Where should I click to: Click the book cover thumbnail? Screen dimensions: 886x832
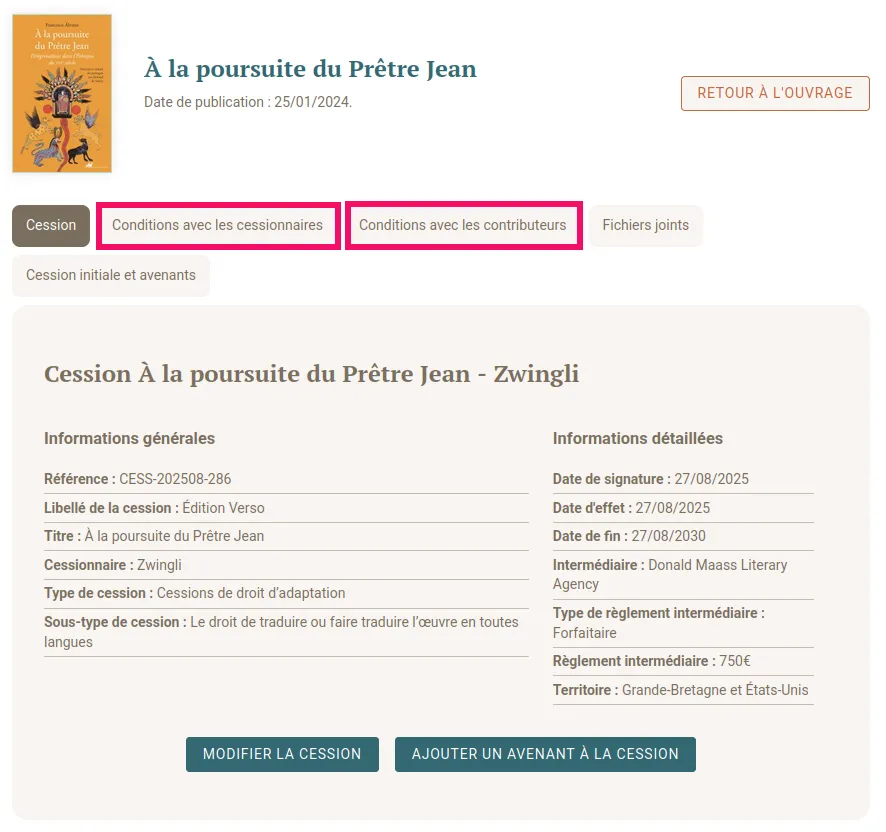(x=62, y=93)
